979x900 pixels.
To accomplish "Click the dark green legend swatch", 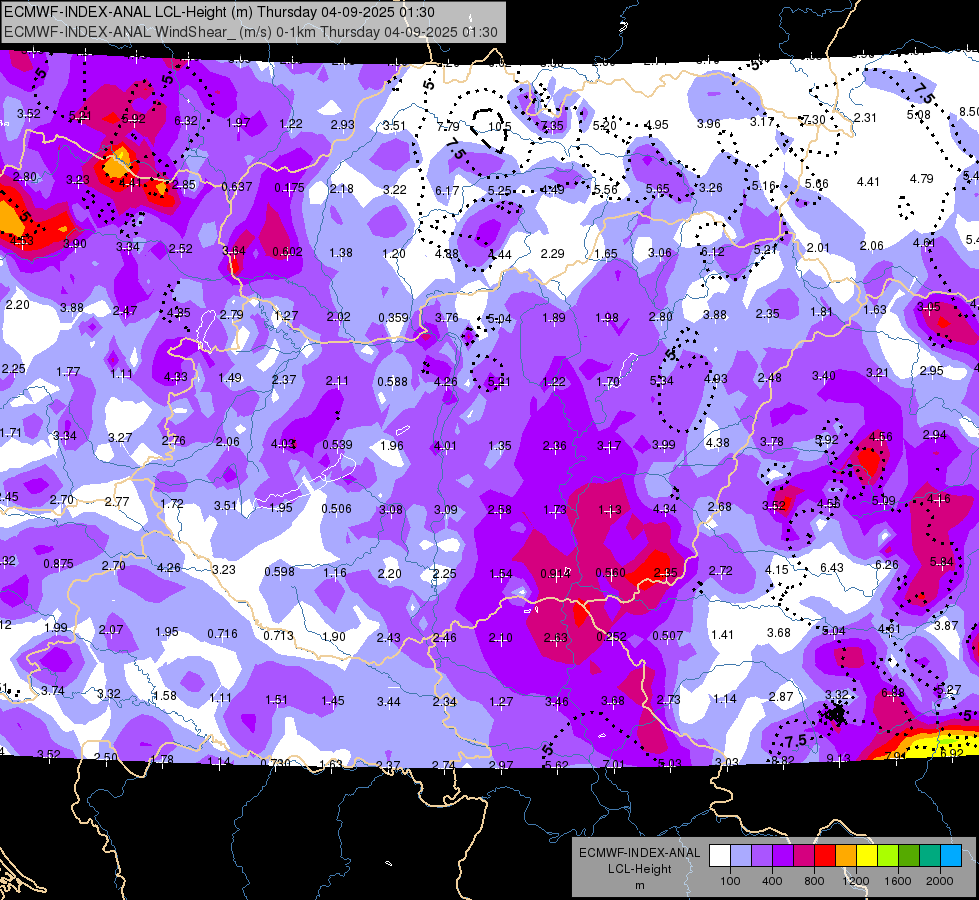I will pyautogui.click(x=909, y=856).
